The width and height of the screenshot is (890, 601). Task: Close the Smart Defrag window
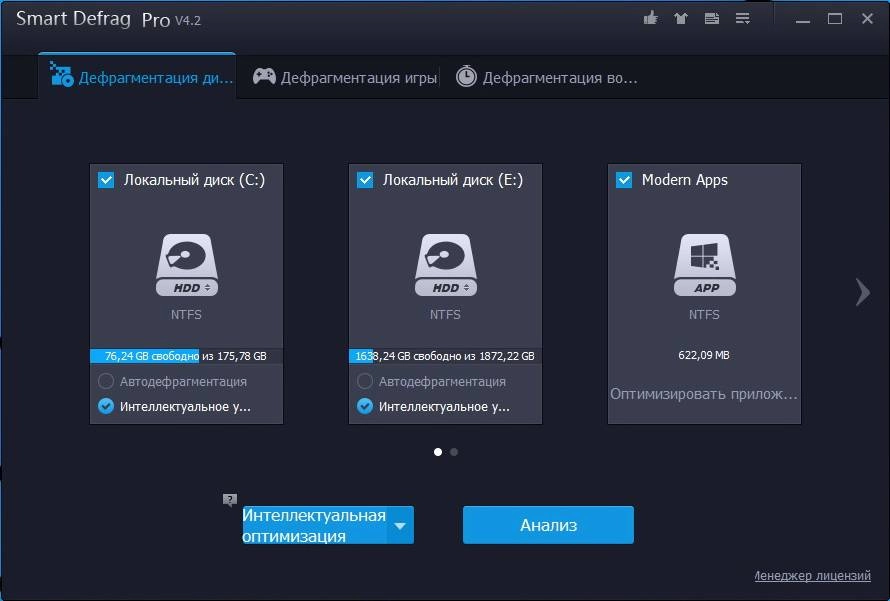tap(867, 19)
